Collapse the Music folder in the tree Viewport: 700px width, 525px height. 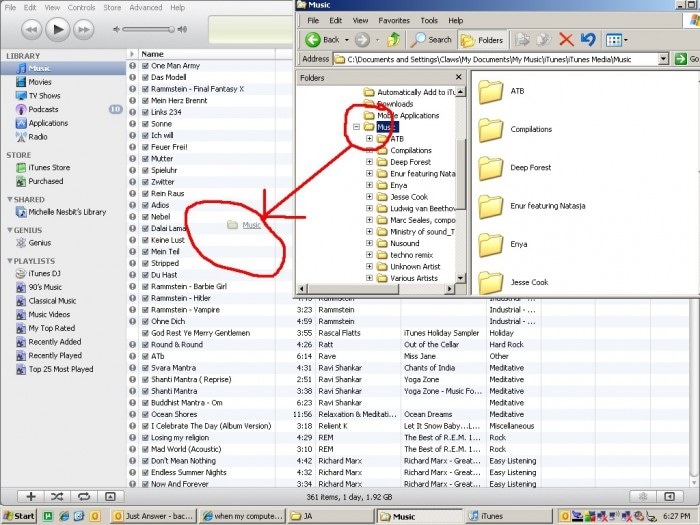tap(356, 127)
